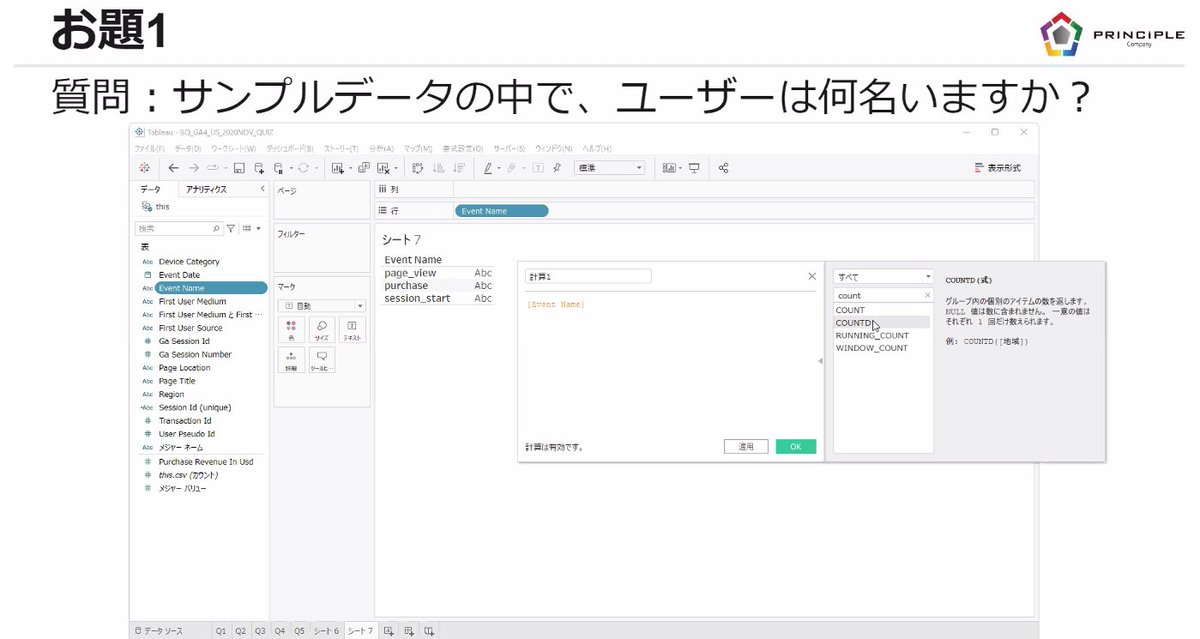Screen dimensions: 1200x639
Task: Click the Refresh data source icon
Action: click(303, 168)
